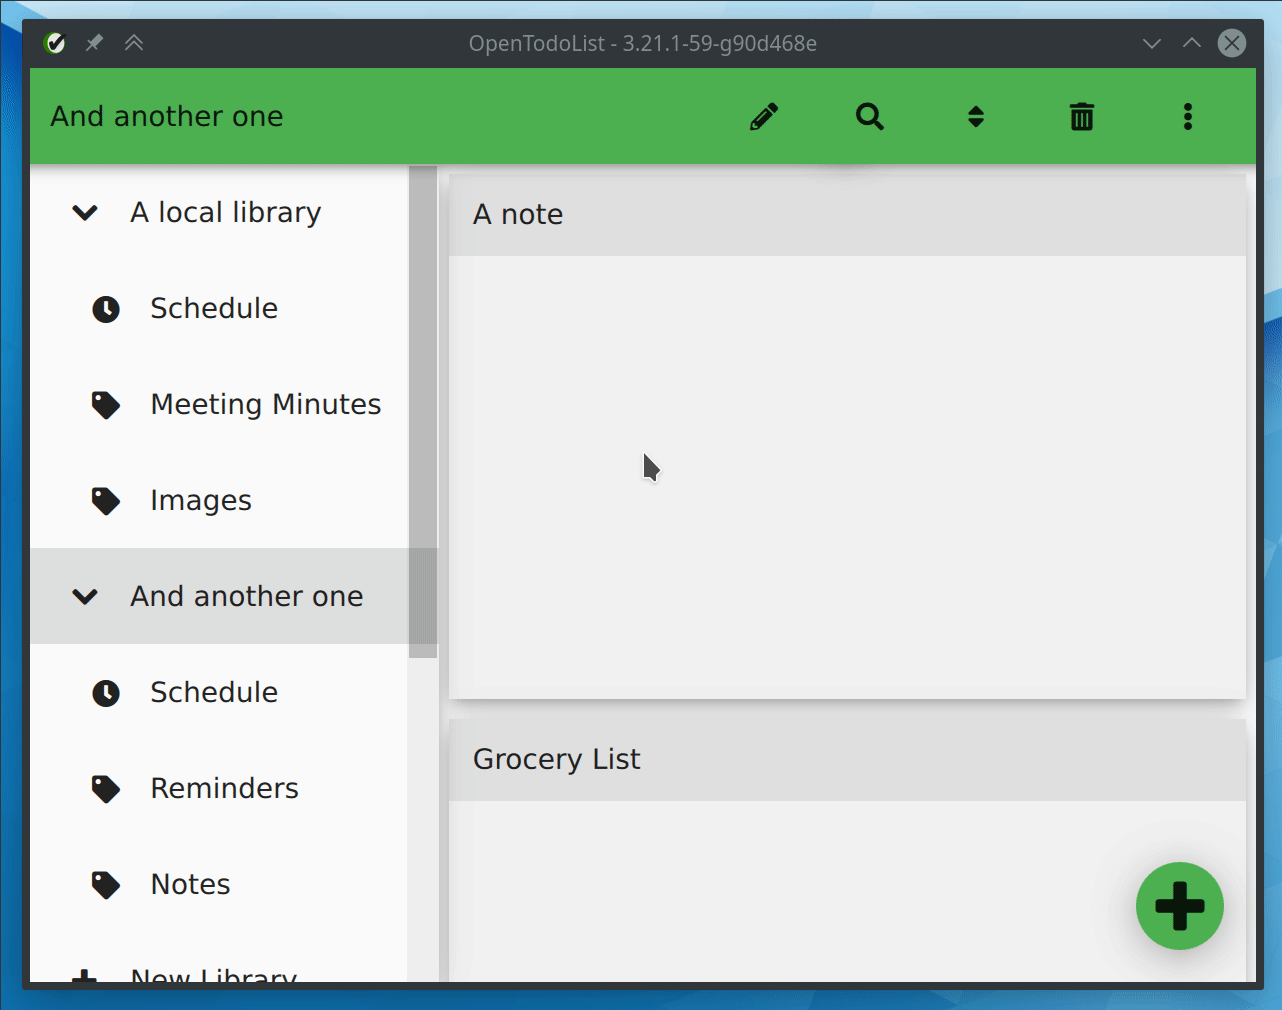Screen dimensions: 1282x1010
Task: Click the green plus add-item button
Action: pos(1180,906)
